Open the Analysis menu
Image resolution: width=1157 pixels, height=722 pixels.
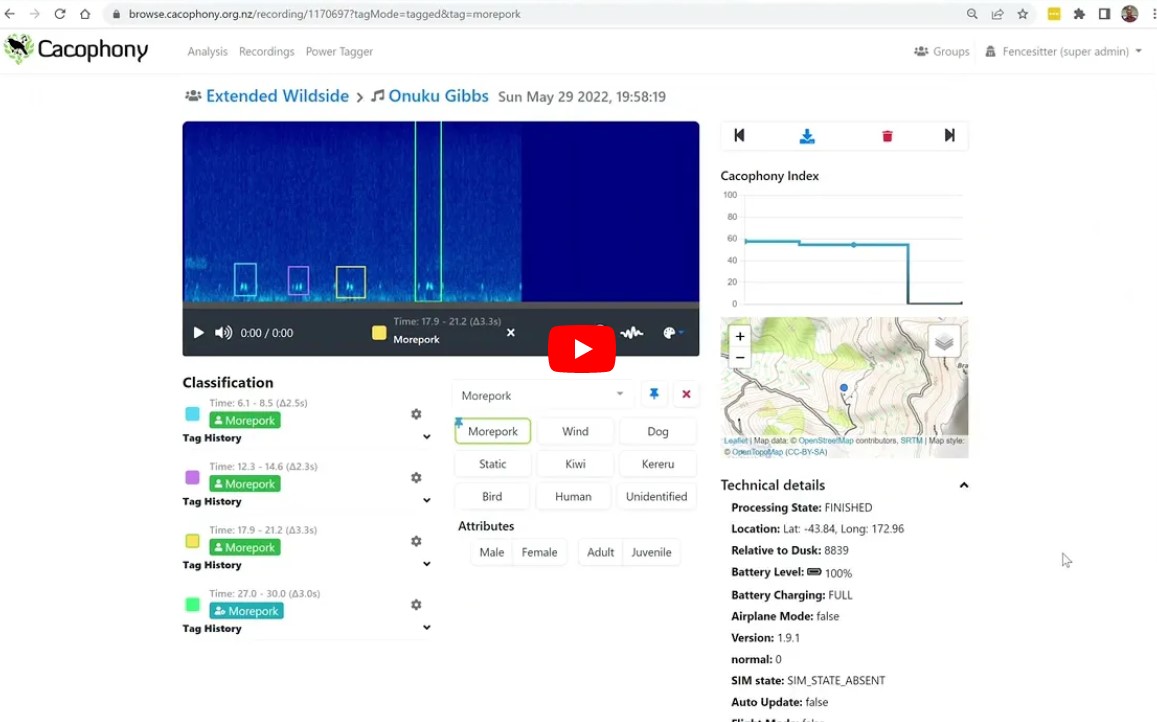pyautogui.click(x=207, y=51)
